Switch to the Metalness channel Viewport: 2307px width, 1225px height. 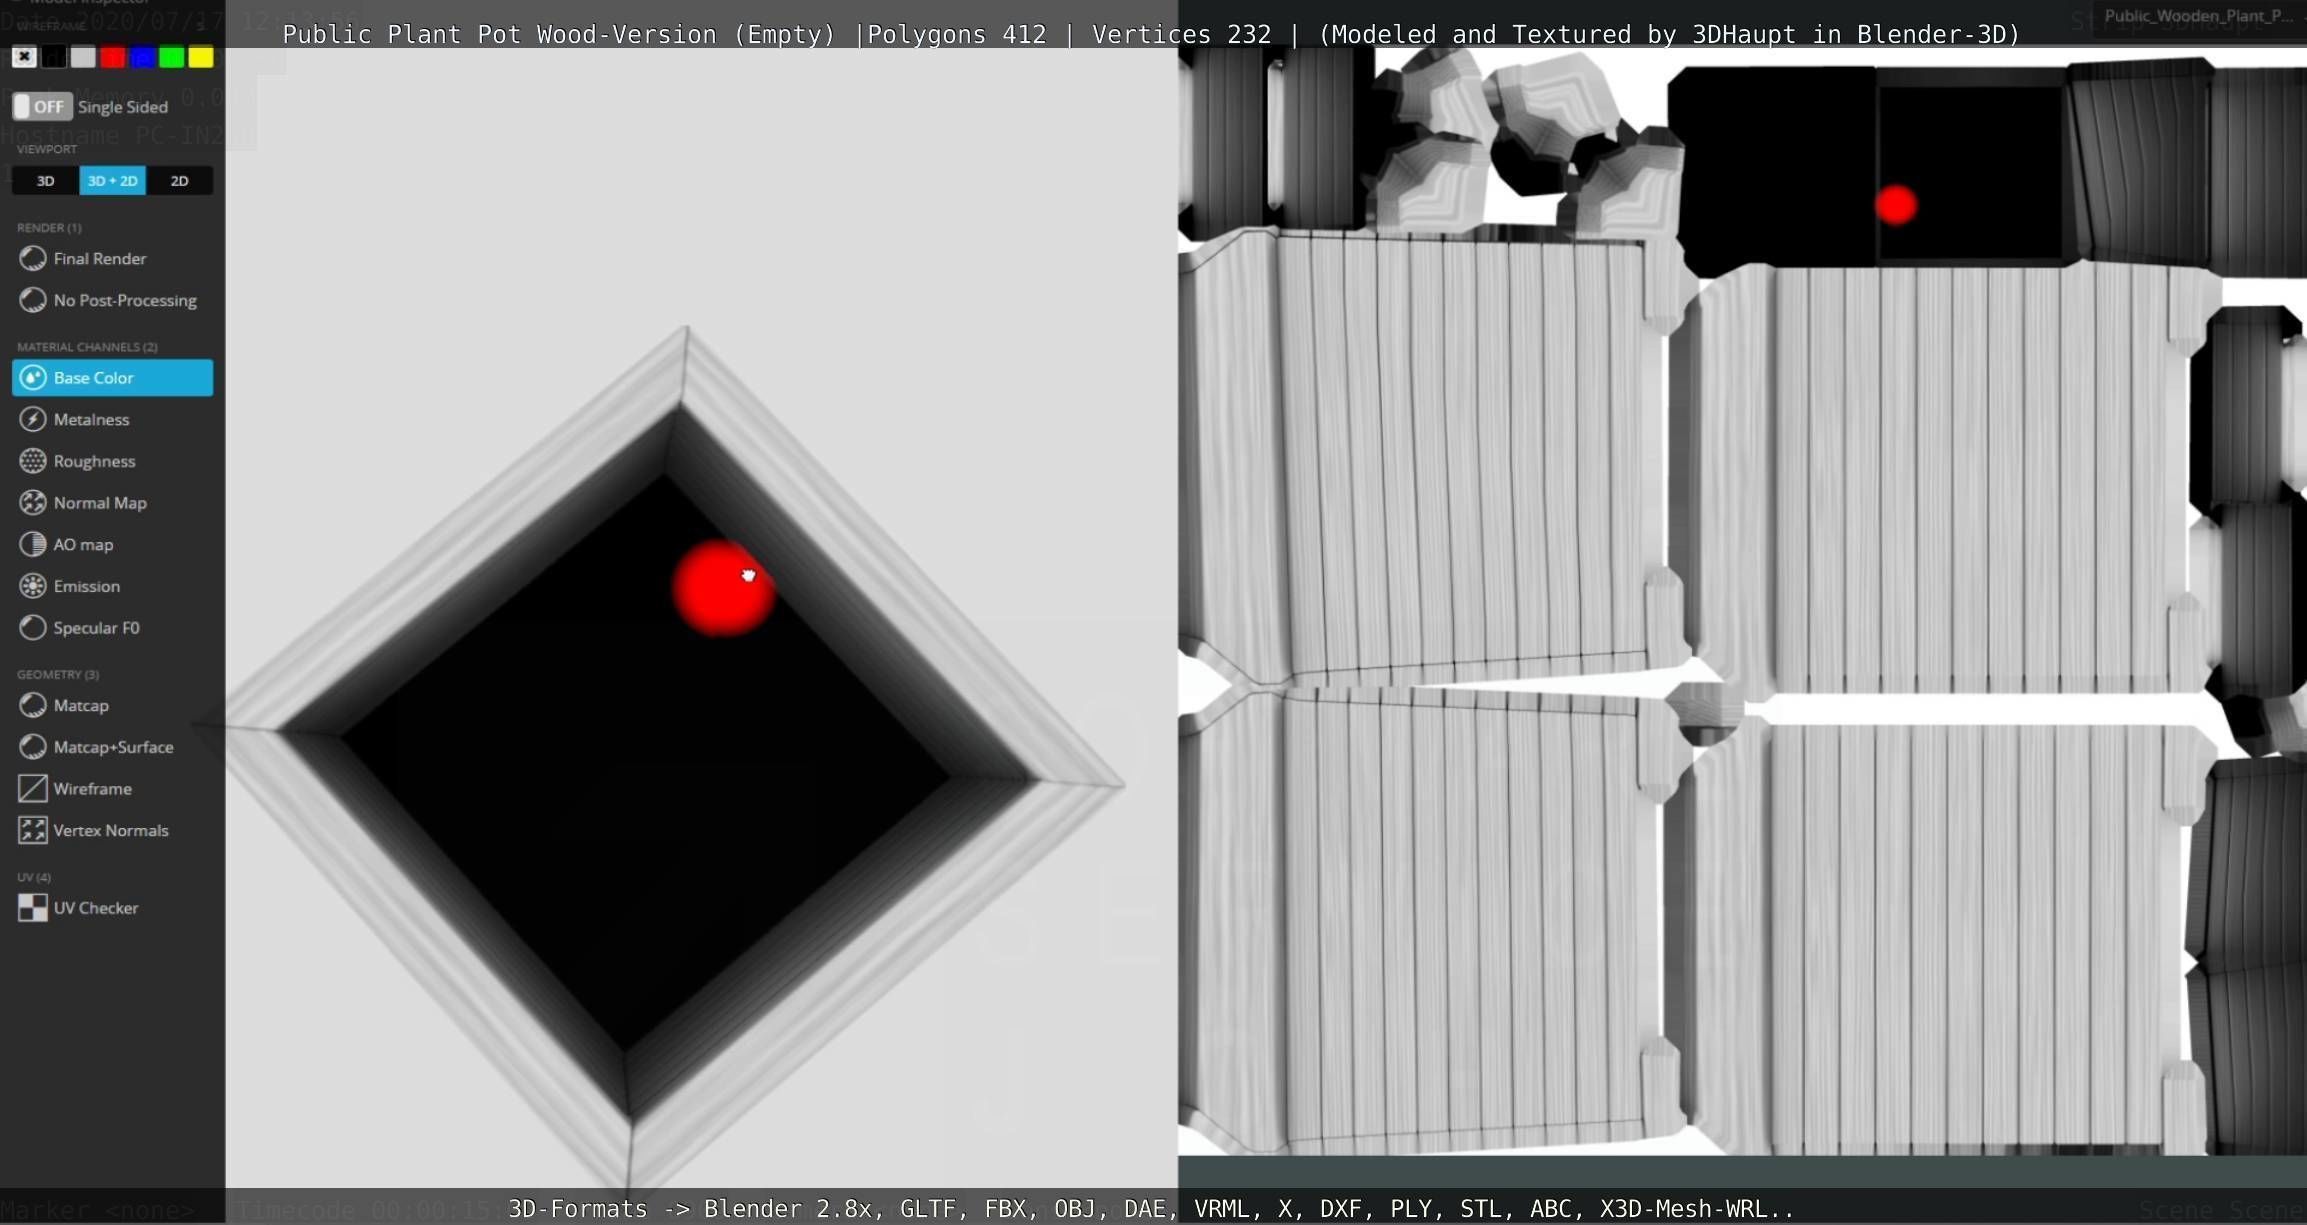(91, 420)
